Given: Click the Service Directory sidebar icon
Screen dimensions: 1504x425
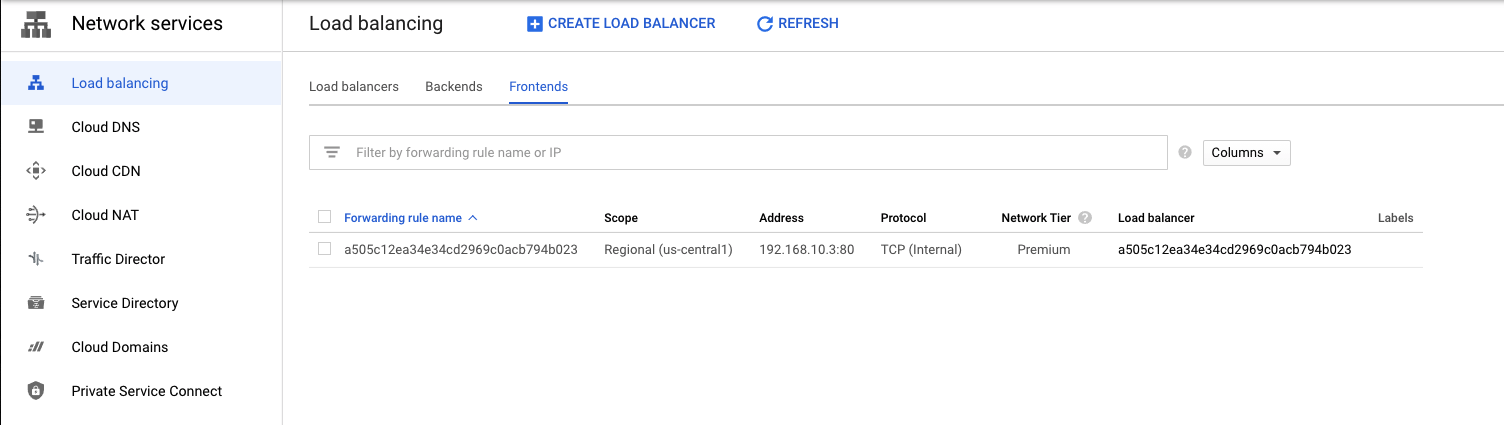Looking at the screenshot, I should coord(36,303).
